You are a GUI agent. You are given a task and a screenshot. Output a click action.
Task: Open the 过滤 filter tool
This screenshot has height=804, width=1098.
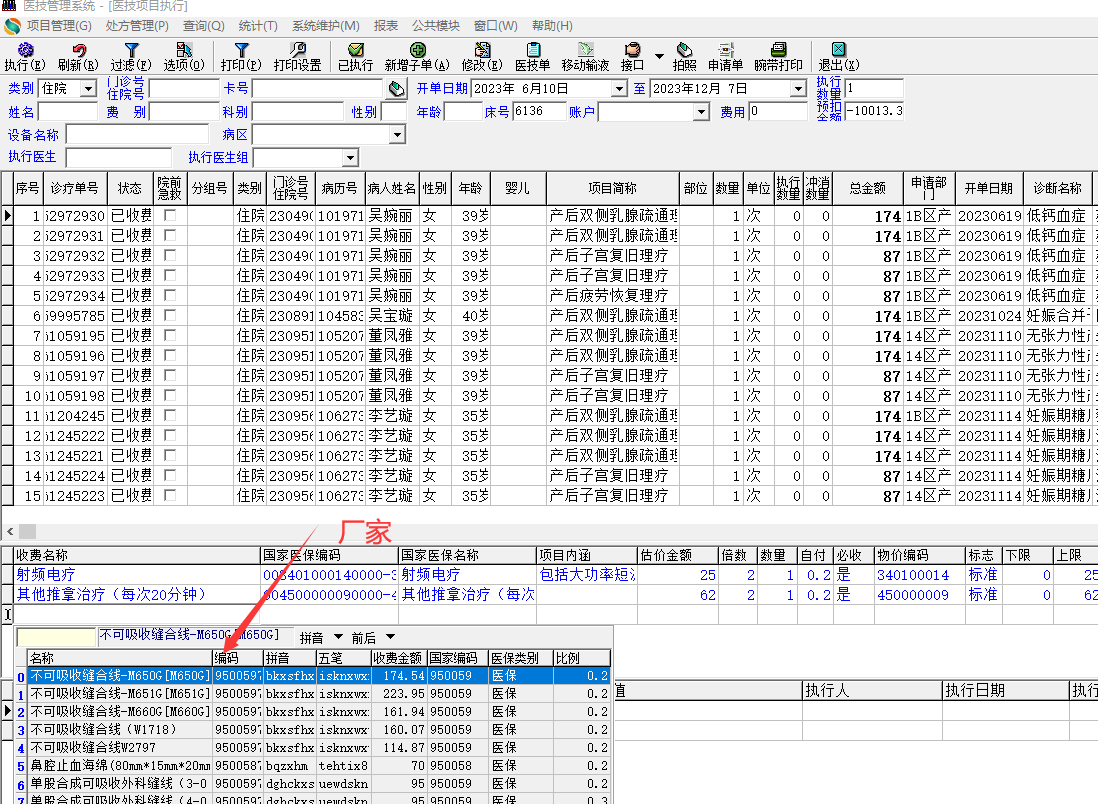tap(131, 56)
